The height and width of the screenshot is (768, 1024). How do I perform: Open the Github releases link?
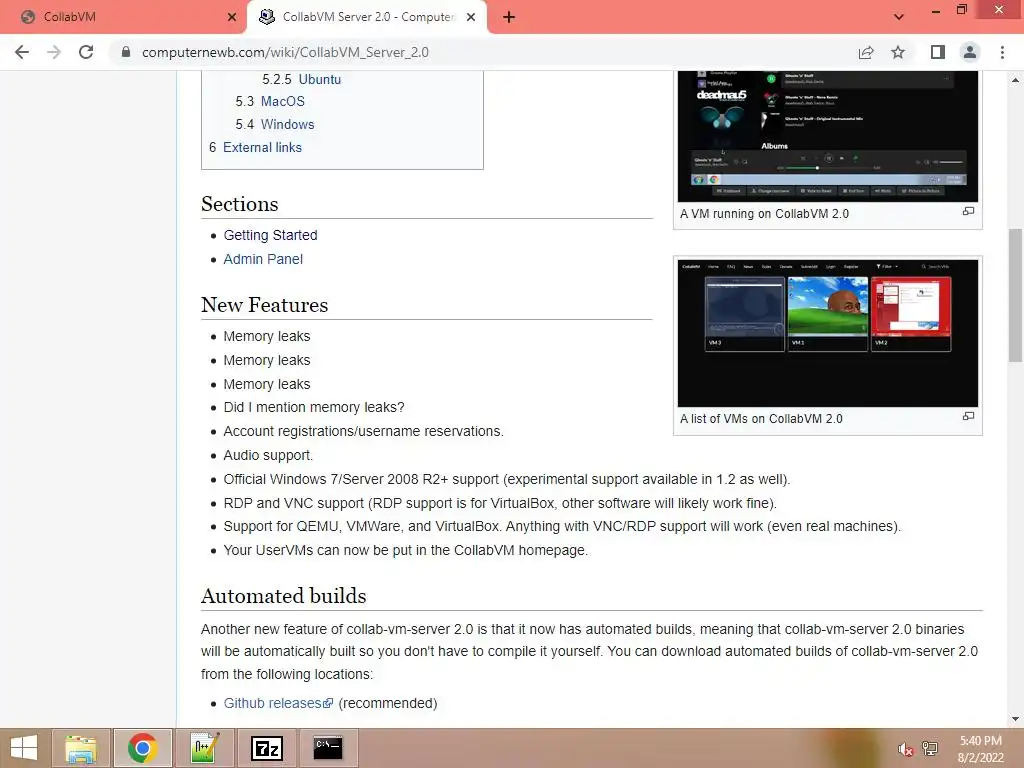[x=278, y=703]
